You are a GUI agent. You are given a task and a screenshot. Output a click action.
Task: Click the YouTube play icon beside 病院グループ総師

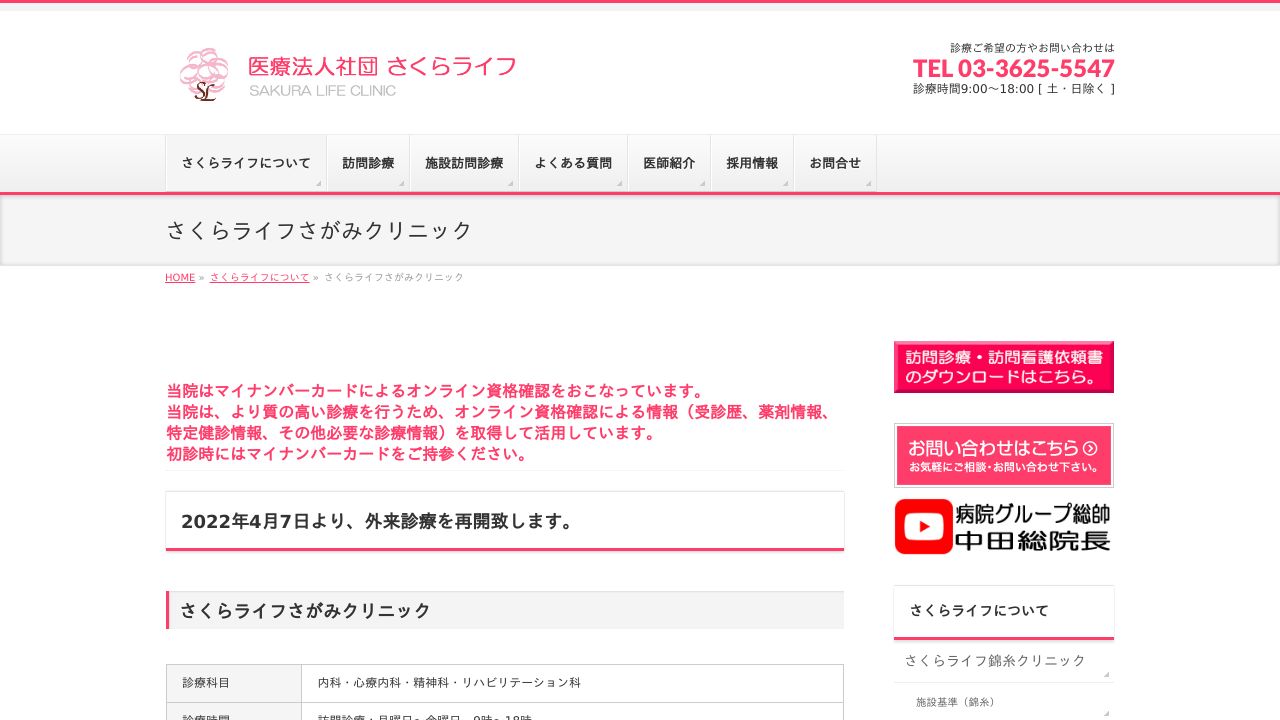(922, 527)
